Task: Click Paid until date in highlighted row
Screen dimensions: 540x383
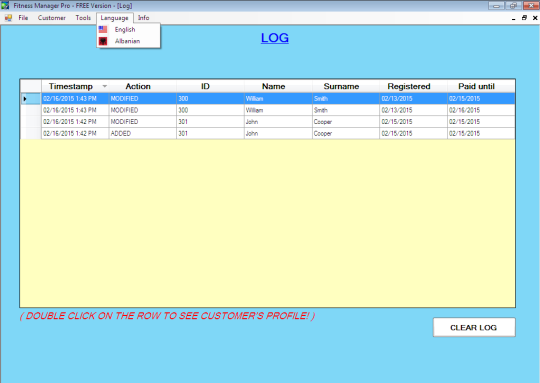Action: (481, 99)
